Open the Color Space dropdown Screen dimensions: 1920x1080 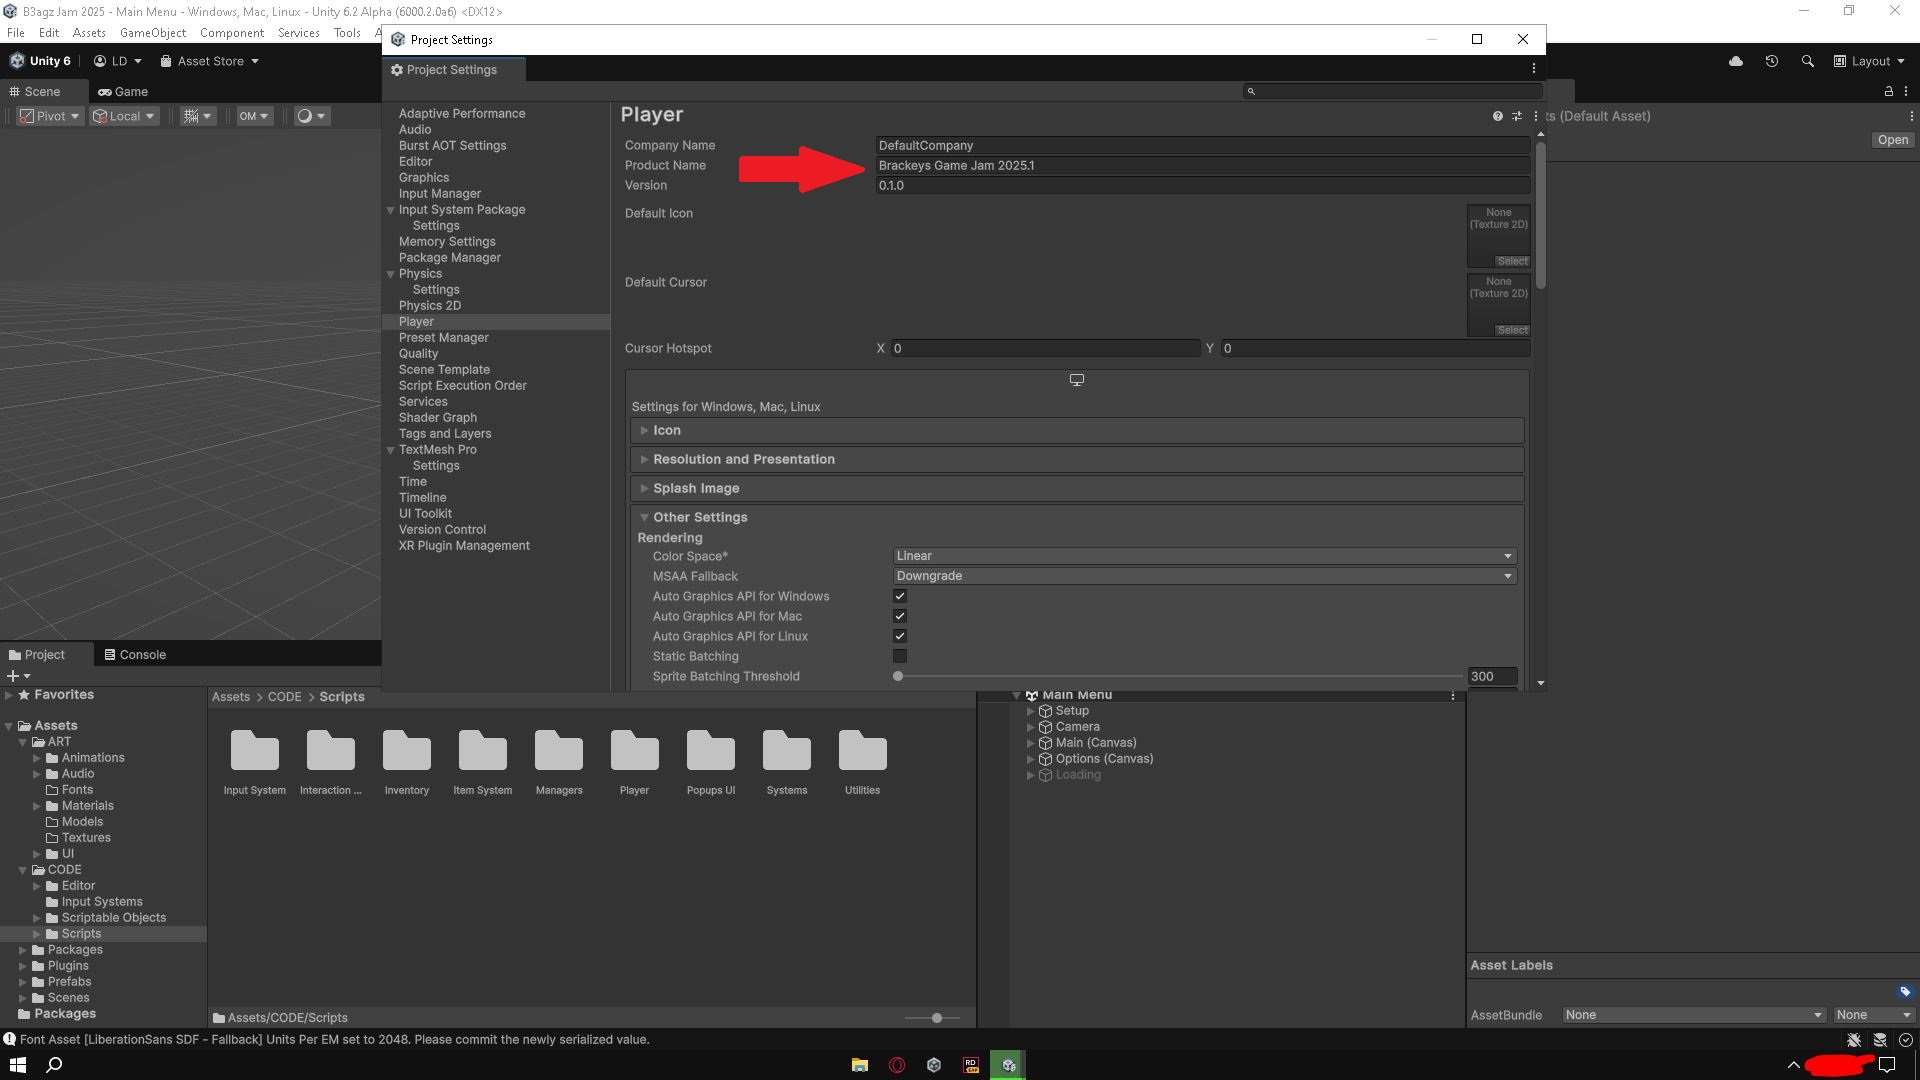pos(1204,556)
